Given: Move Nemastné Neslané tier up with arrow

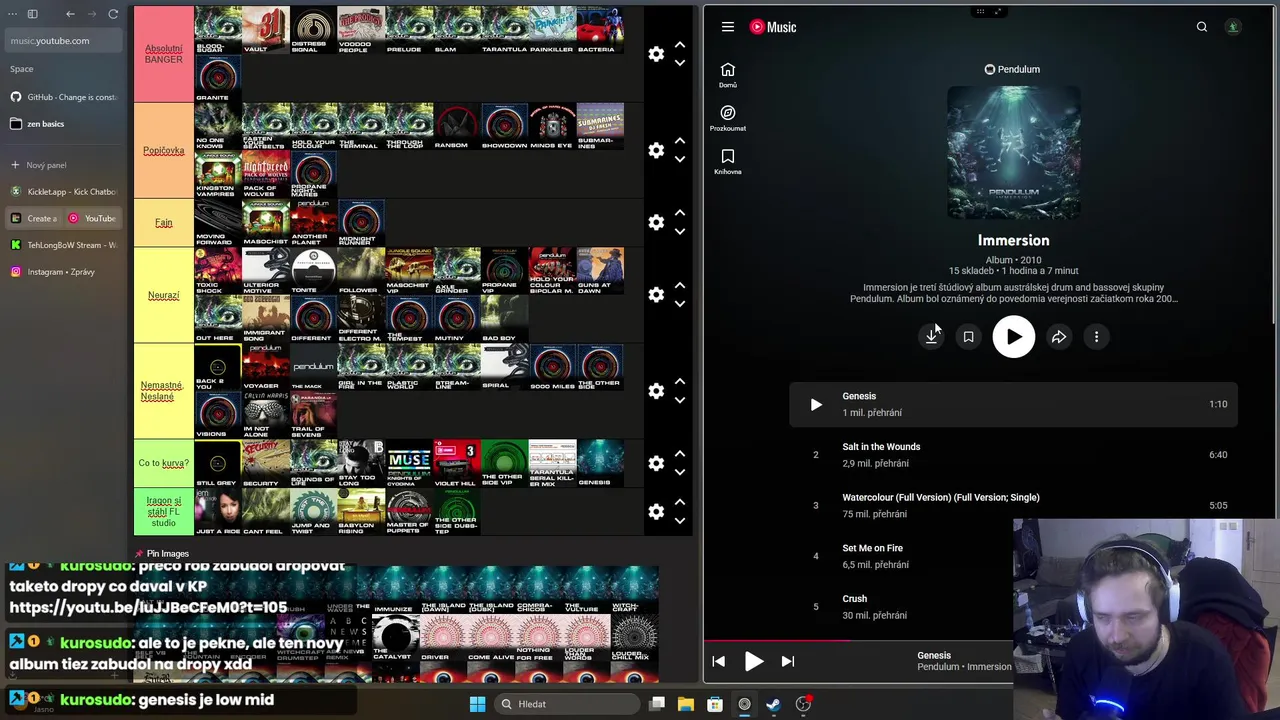Looking at the screenshot, I should click(x=680, y=382).
